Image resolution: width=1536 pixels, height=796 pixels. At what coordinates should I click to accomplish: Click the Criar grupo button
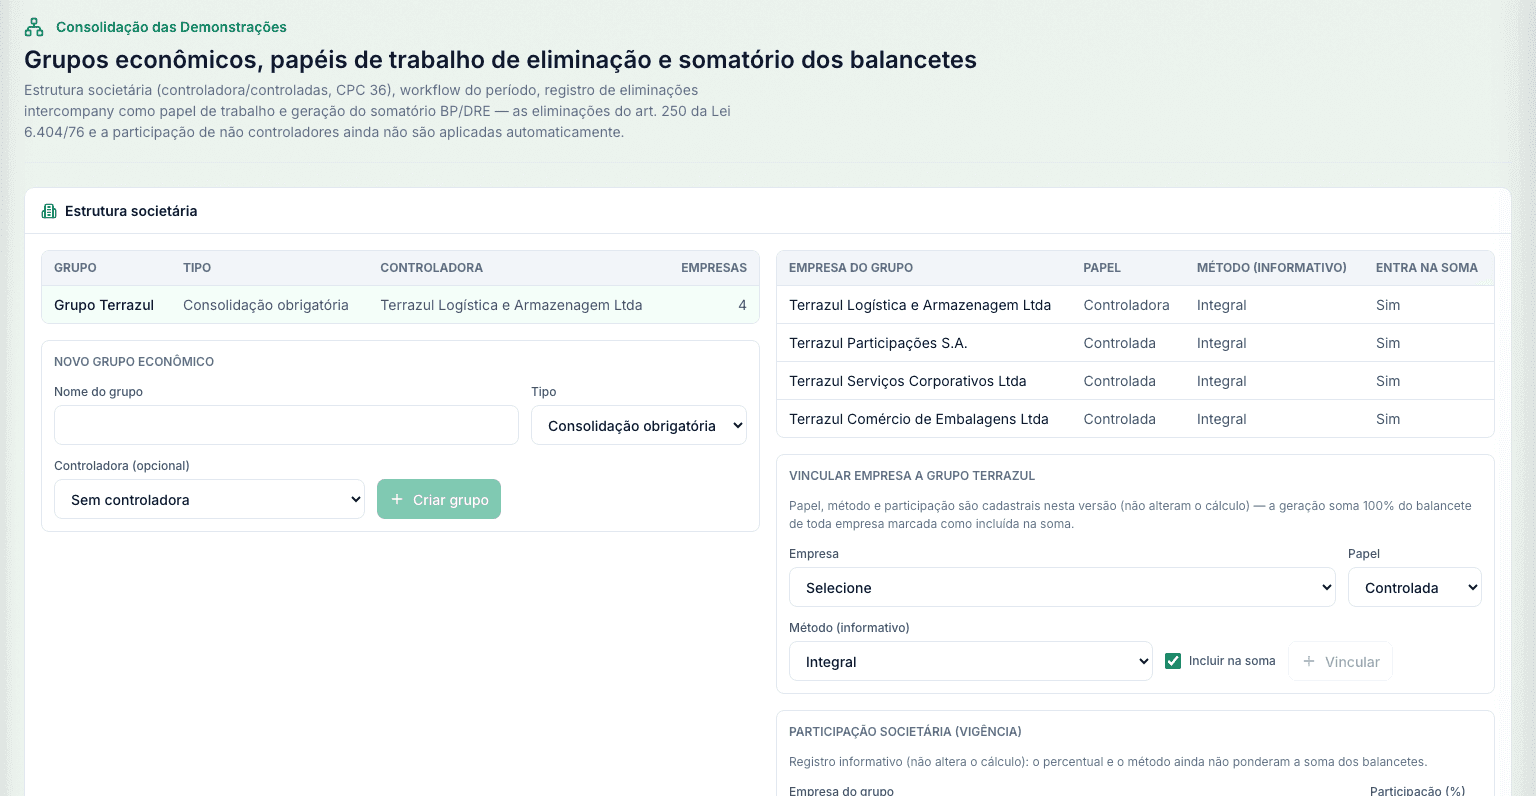[439, 499]
